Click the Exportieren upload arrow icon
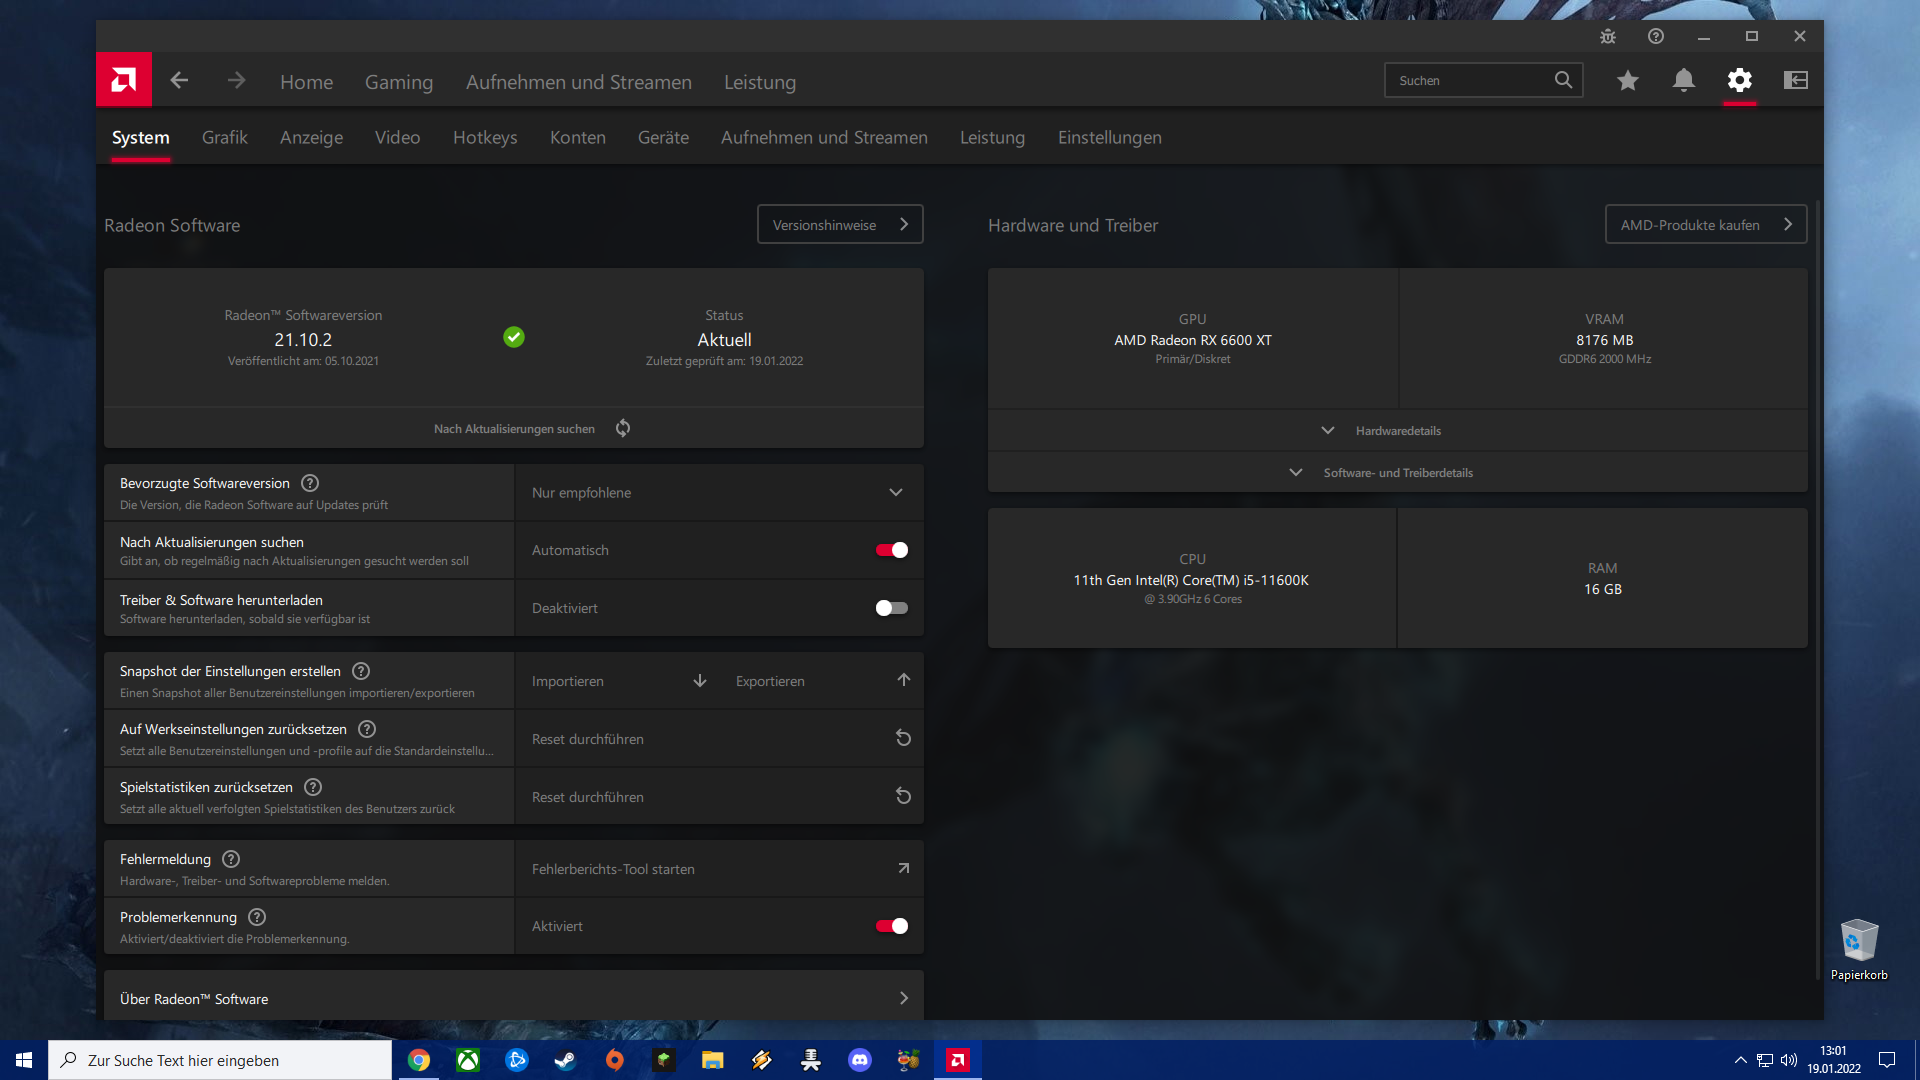Viewport: 1920px width, 1080px height. click(903, 680)
